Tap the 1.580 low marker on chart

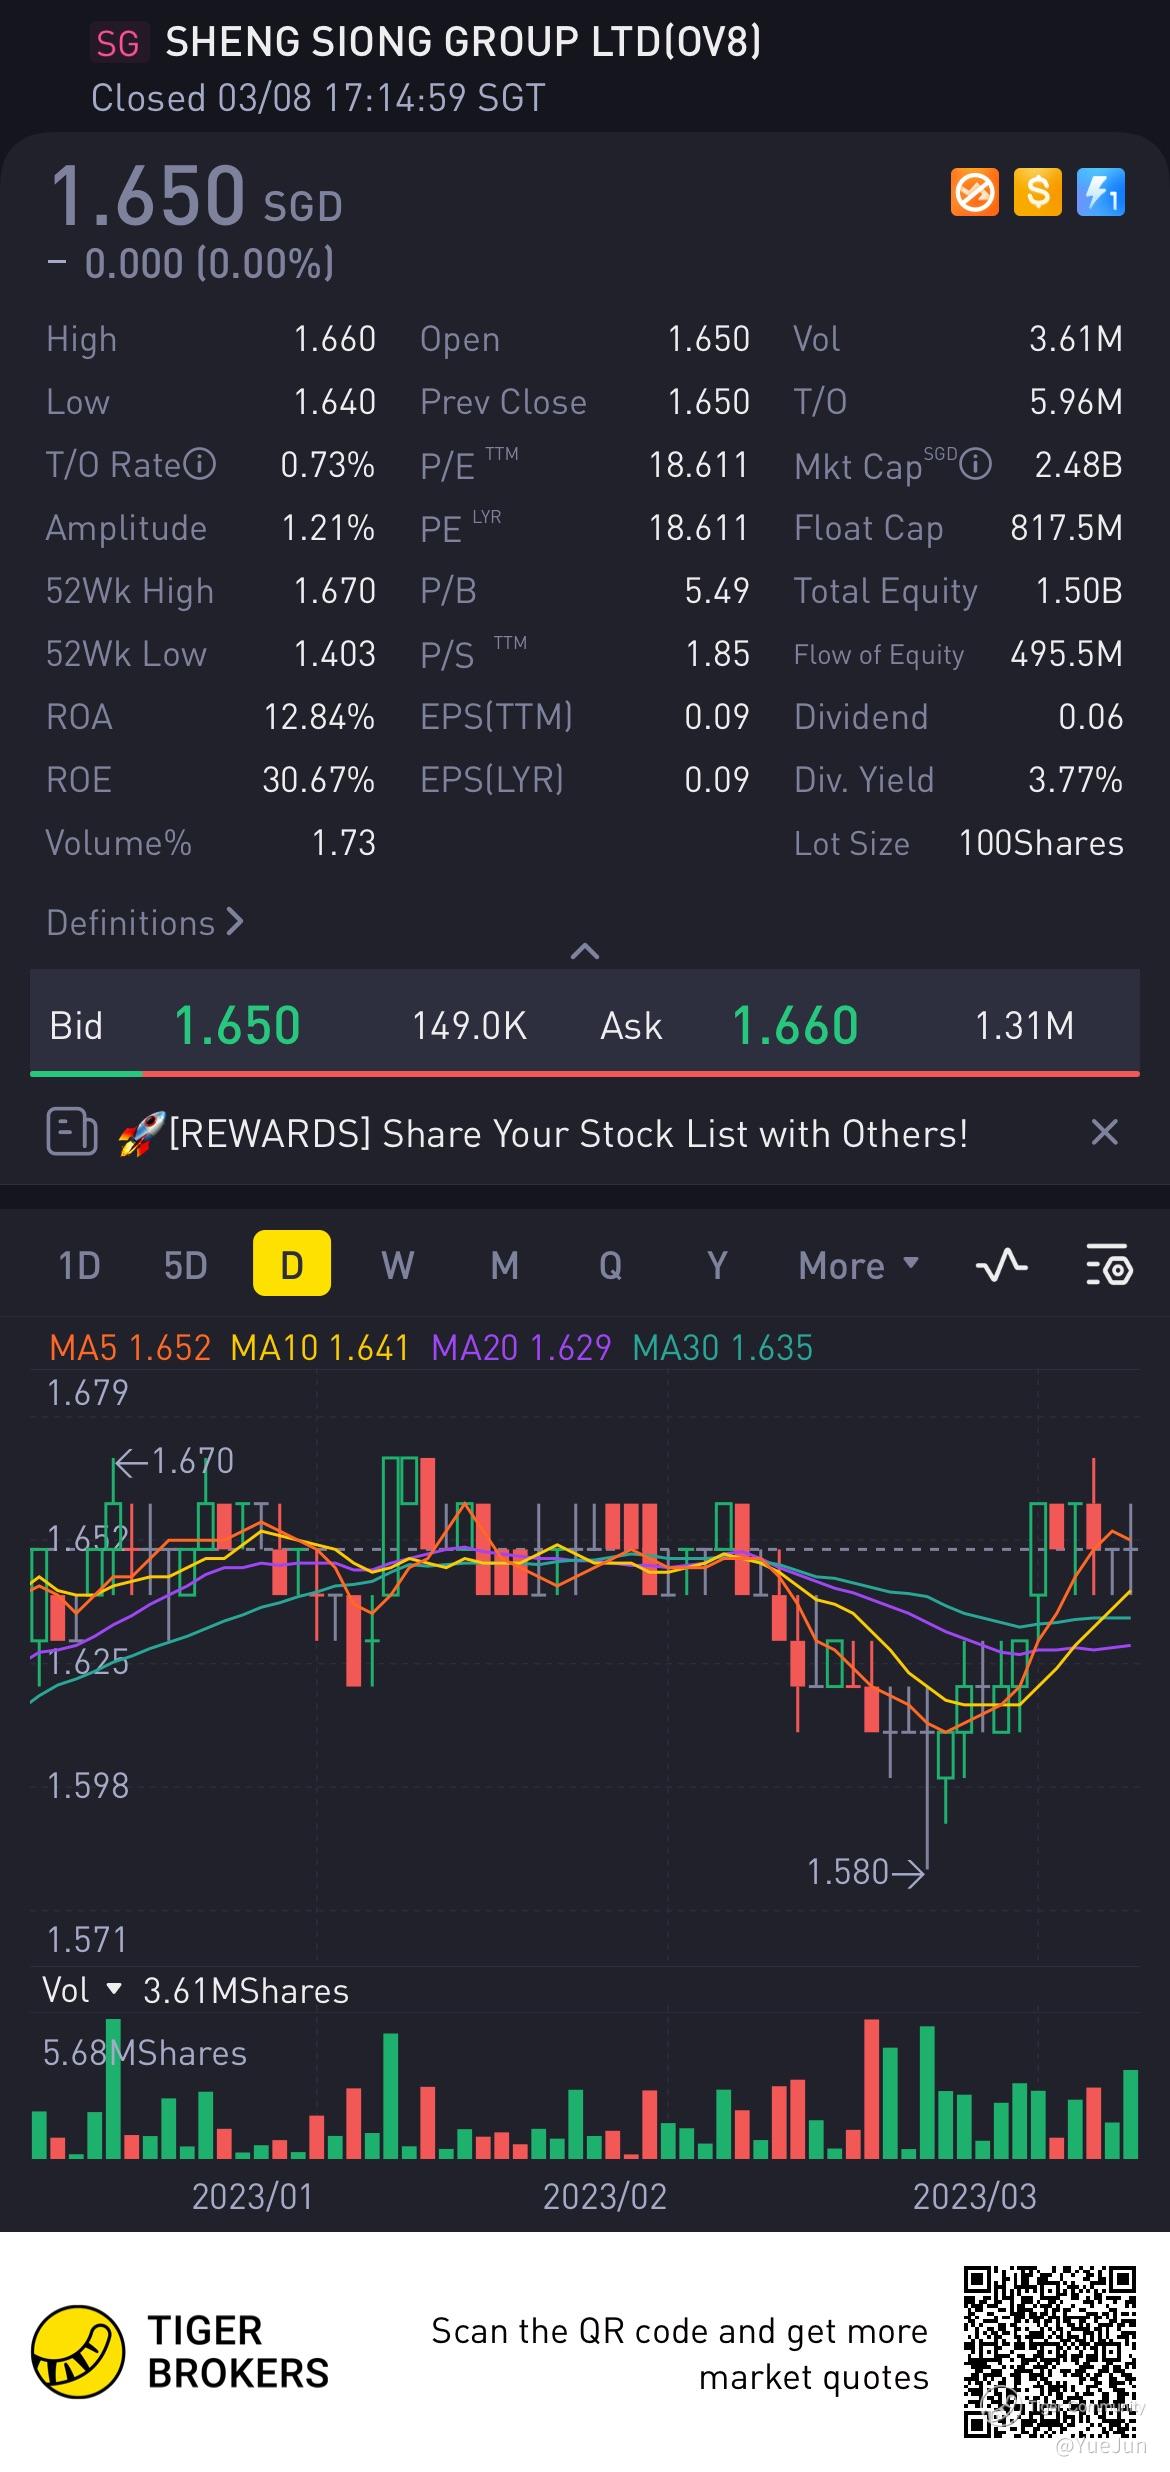pos(866,1871)
